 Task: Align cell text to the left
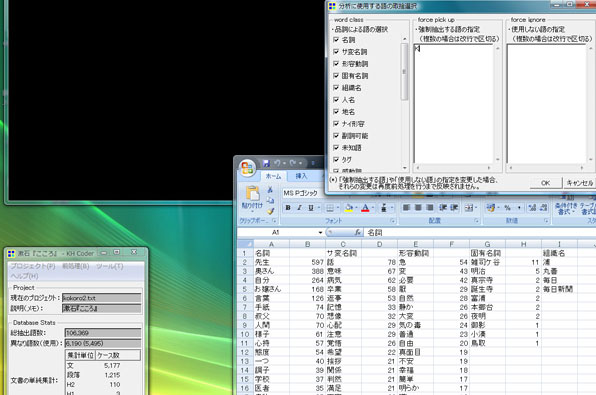(x=406, y=208)
